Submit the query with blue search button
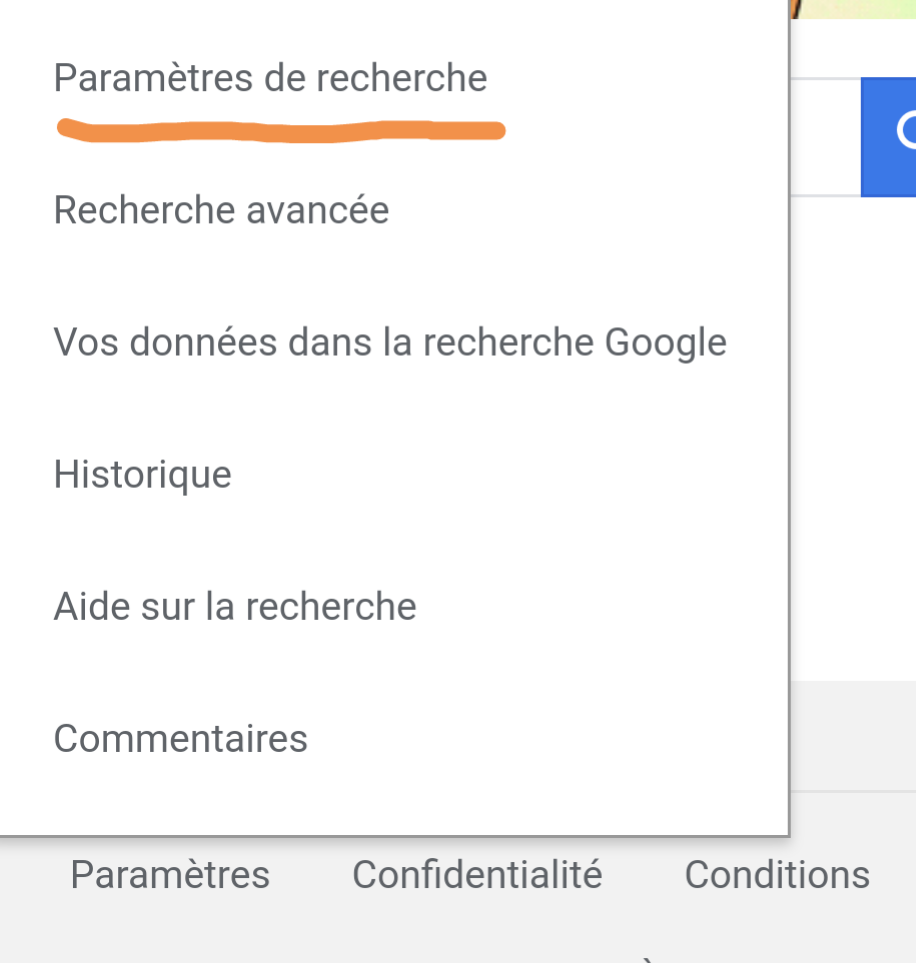The image size is (916, 963). tap(888, 137)
